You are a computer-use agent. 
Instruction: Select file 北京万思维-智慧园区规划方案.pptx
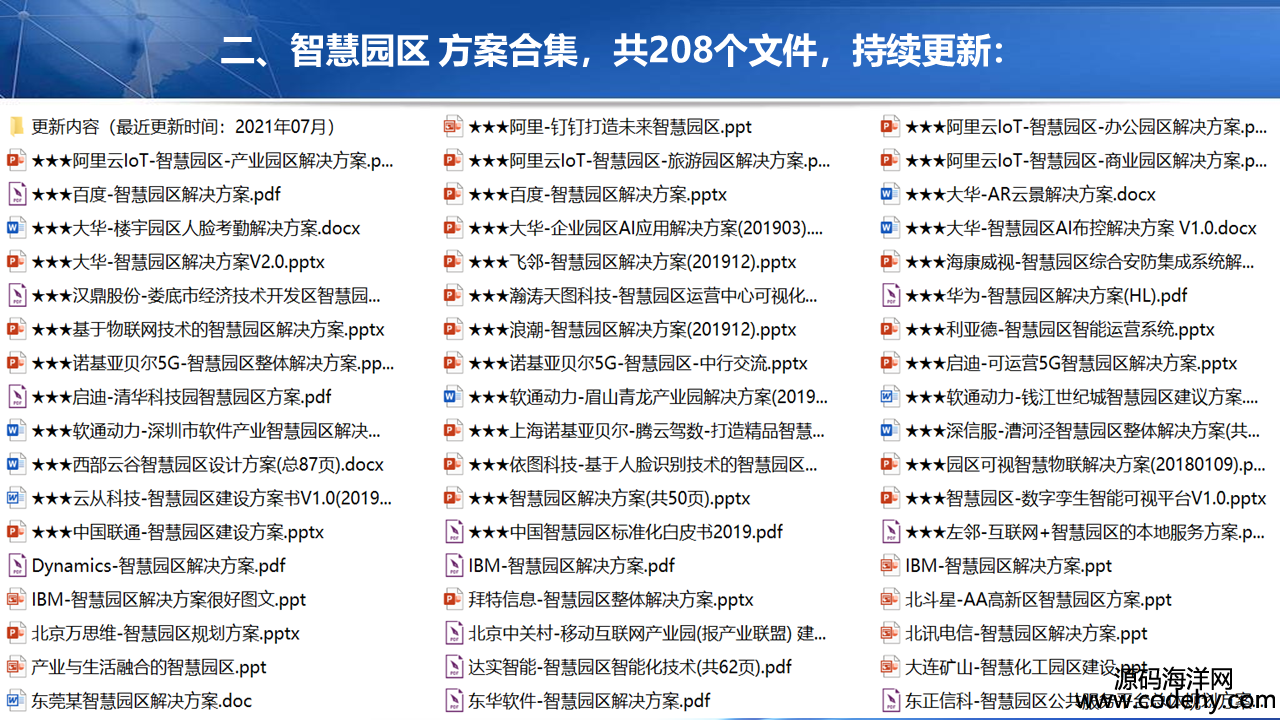coord(154,633)
